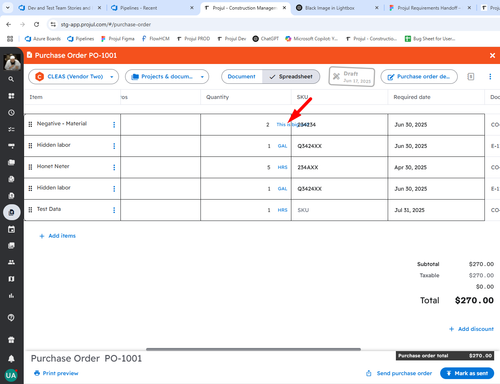Switch to Dev and Test Team Stories tab
The width and height of the screenshot is (500, 384).
point(59,8)
